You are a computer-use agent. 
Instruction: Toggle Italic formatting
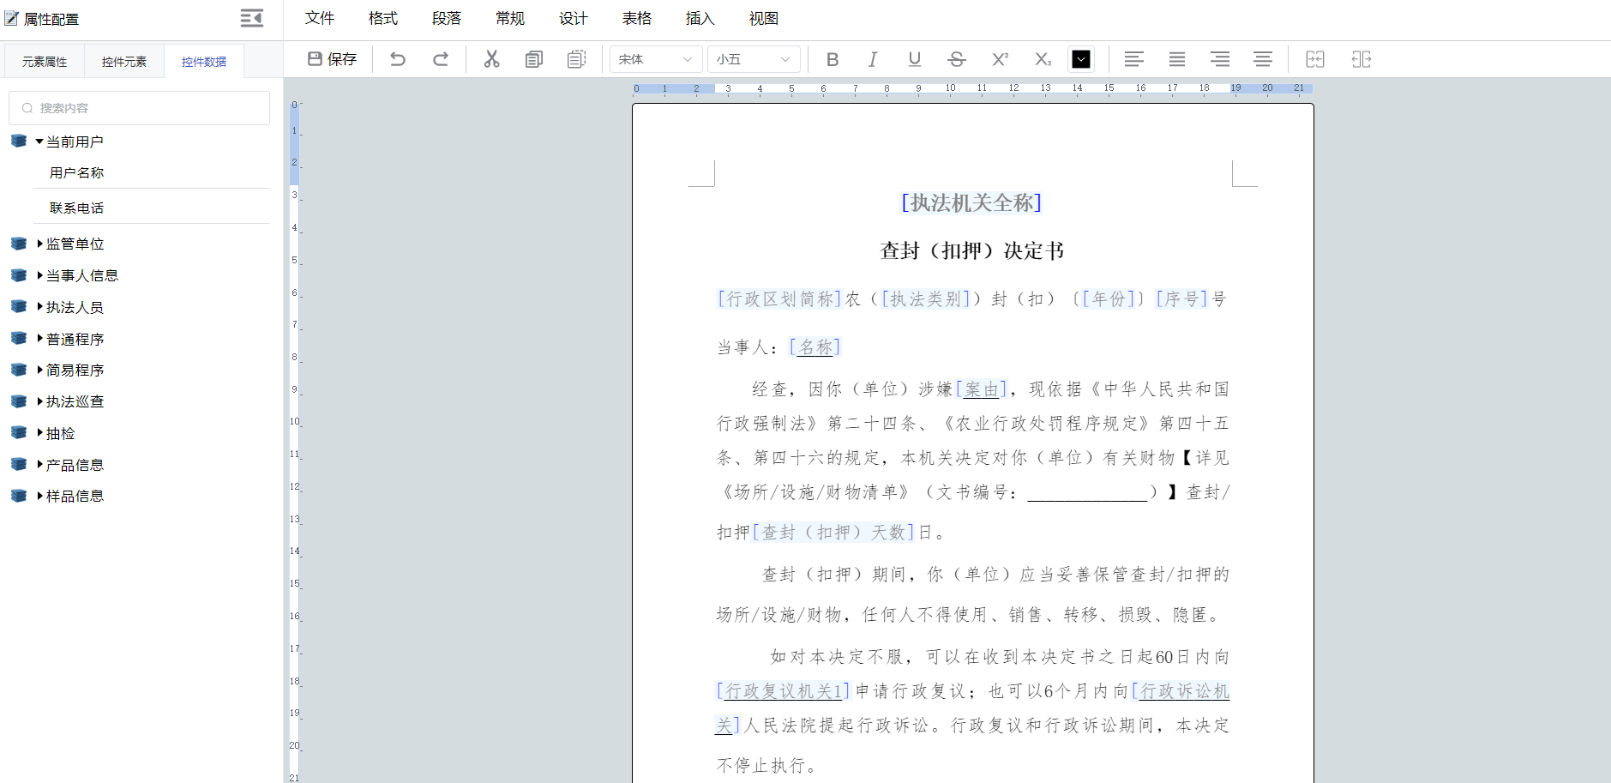point(873,59)
